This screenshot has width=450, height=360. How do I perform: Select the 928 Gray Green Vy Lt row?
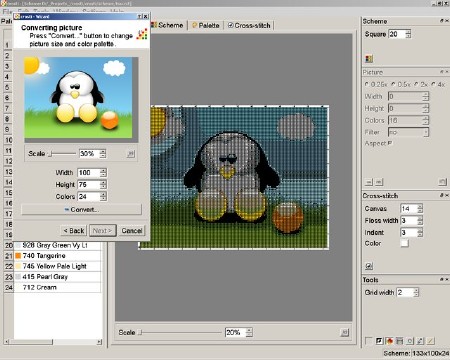point(57,245)
